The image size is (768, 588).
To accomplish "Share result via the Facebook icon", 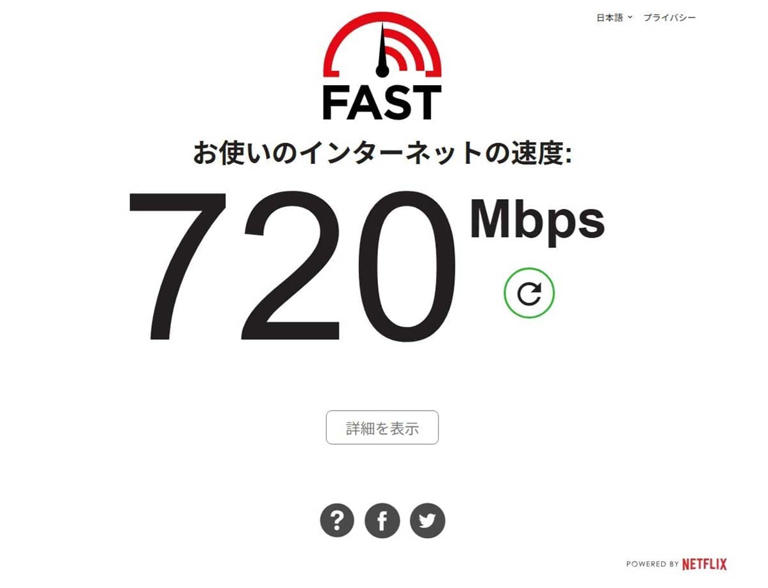I will [x=382, y=520].
